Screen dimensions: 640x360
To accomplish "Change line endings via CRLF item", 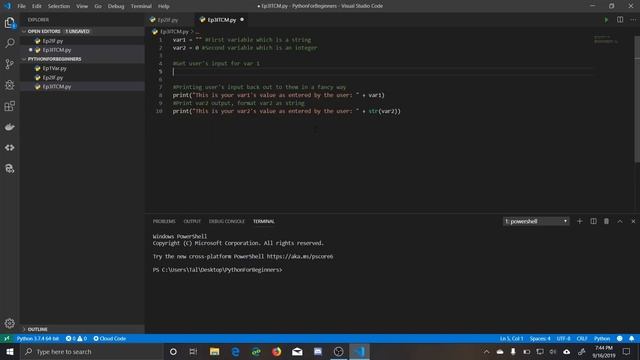I will tap(582, 338).
